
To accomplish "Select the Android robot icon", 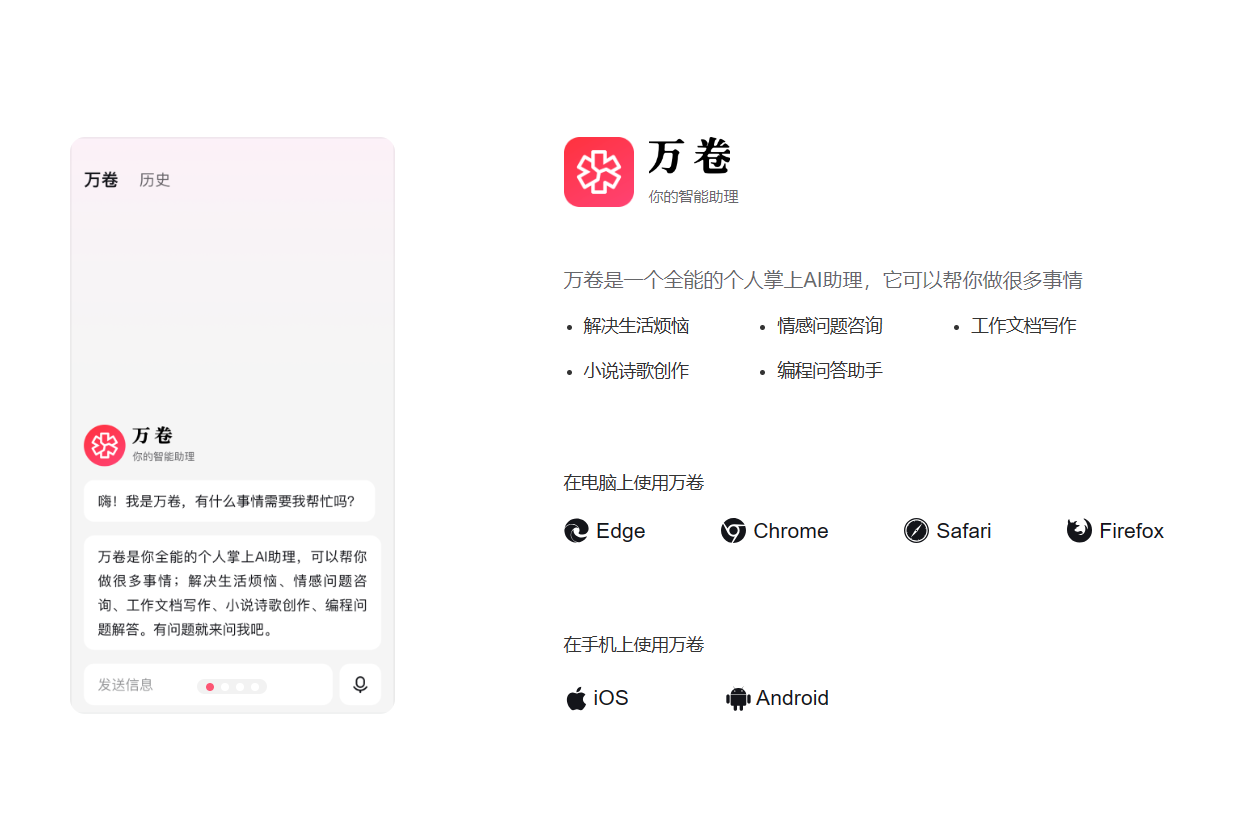I will click(x=737, y=698).
